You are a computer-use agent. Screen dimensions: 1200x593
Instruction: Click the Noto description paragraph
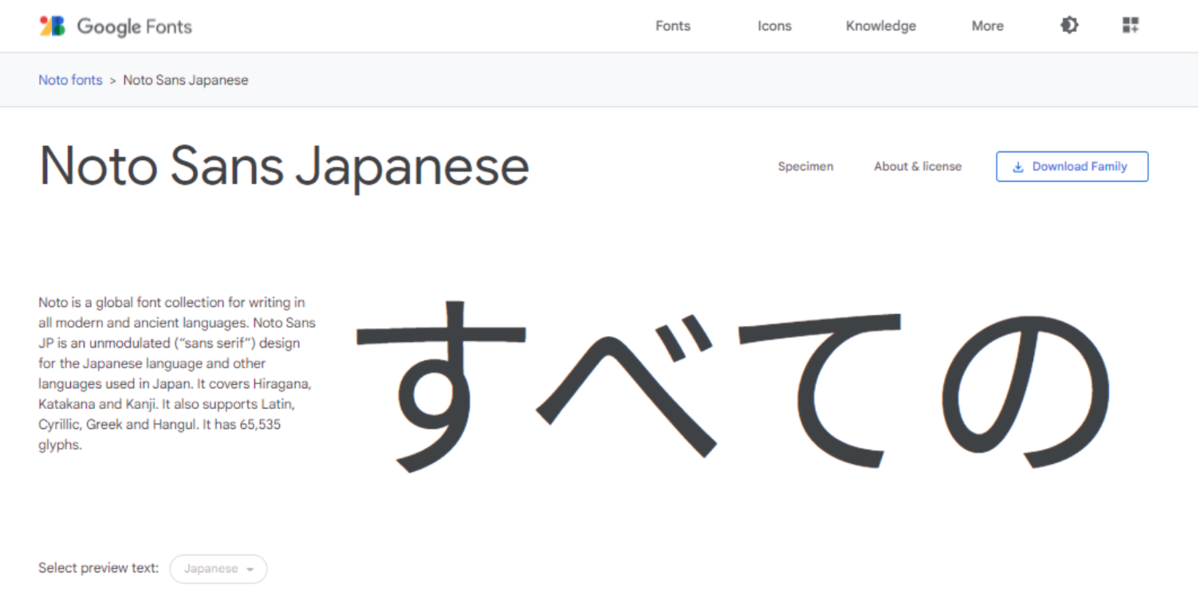(178, 374)
